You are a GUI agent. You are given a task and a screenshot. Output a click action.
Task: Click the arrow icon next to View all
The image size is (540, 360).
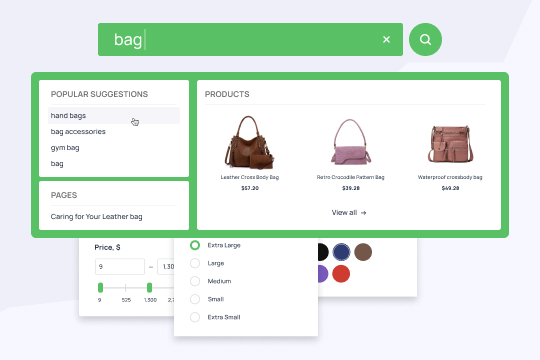pyautogui.click(x=363, y=213)
